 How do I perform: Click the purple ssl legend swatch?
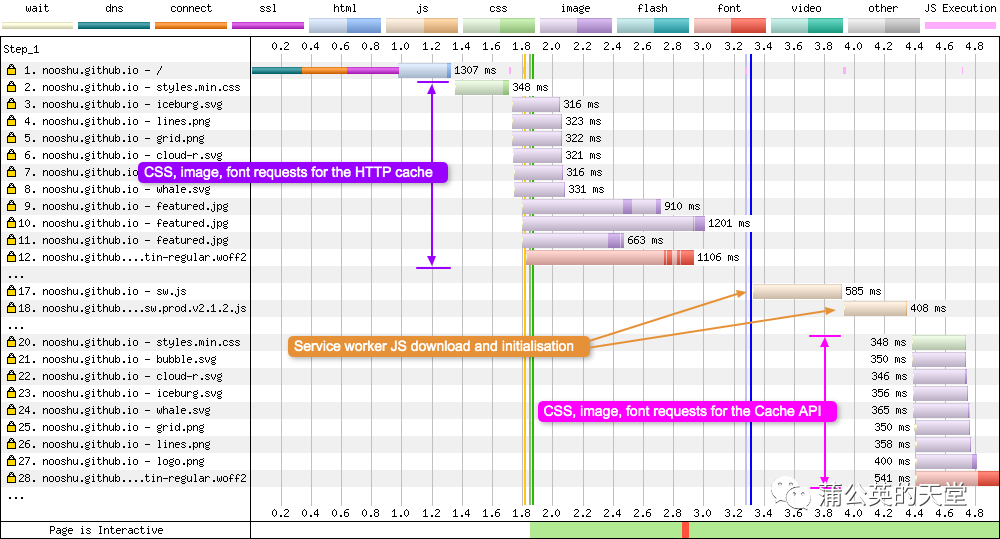tap(268, 26)
